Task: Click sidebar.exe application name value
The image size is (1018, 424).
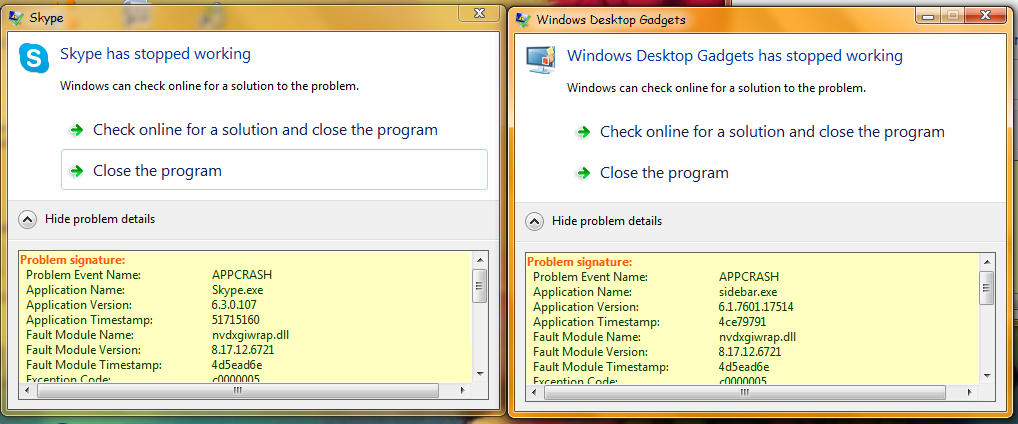Action: click(747, 292)
